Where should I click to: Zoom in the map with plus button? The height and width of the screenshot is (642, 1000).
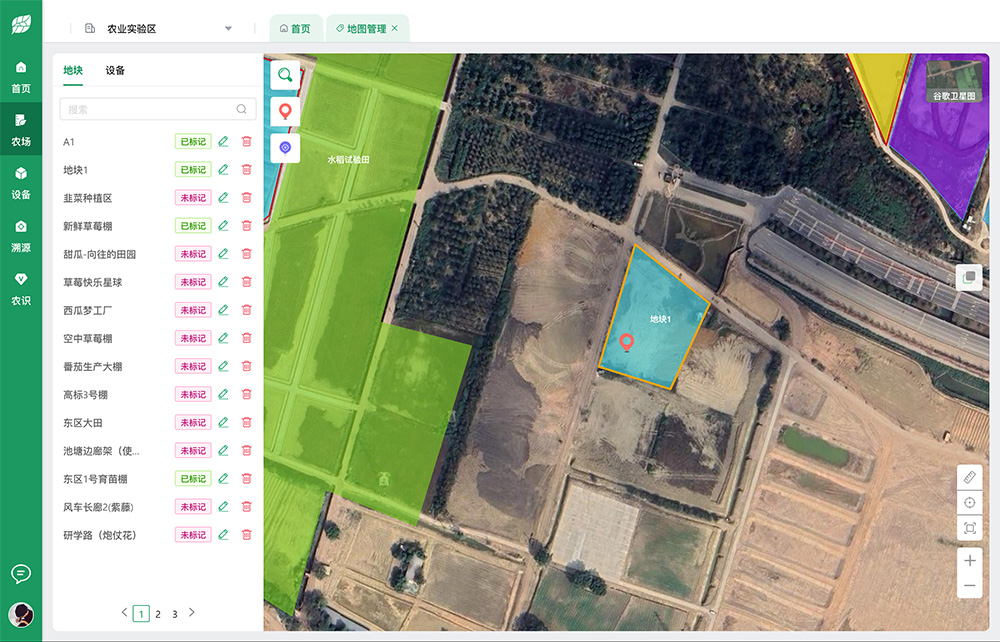(969, 560)
